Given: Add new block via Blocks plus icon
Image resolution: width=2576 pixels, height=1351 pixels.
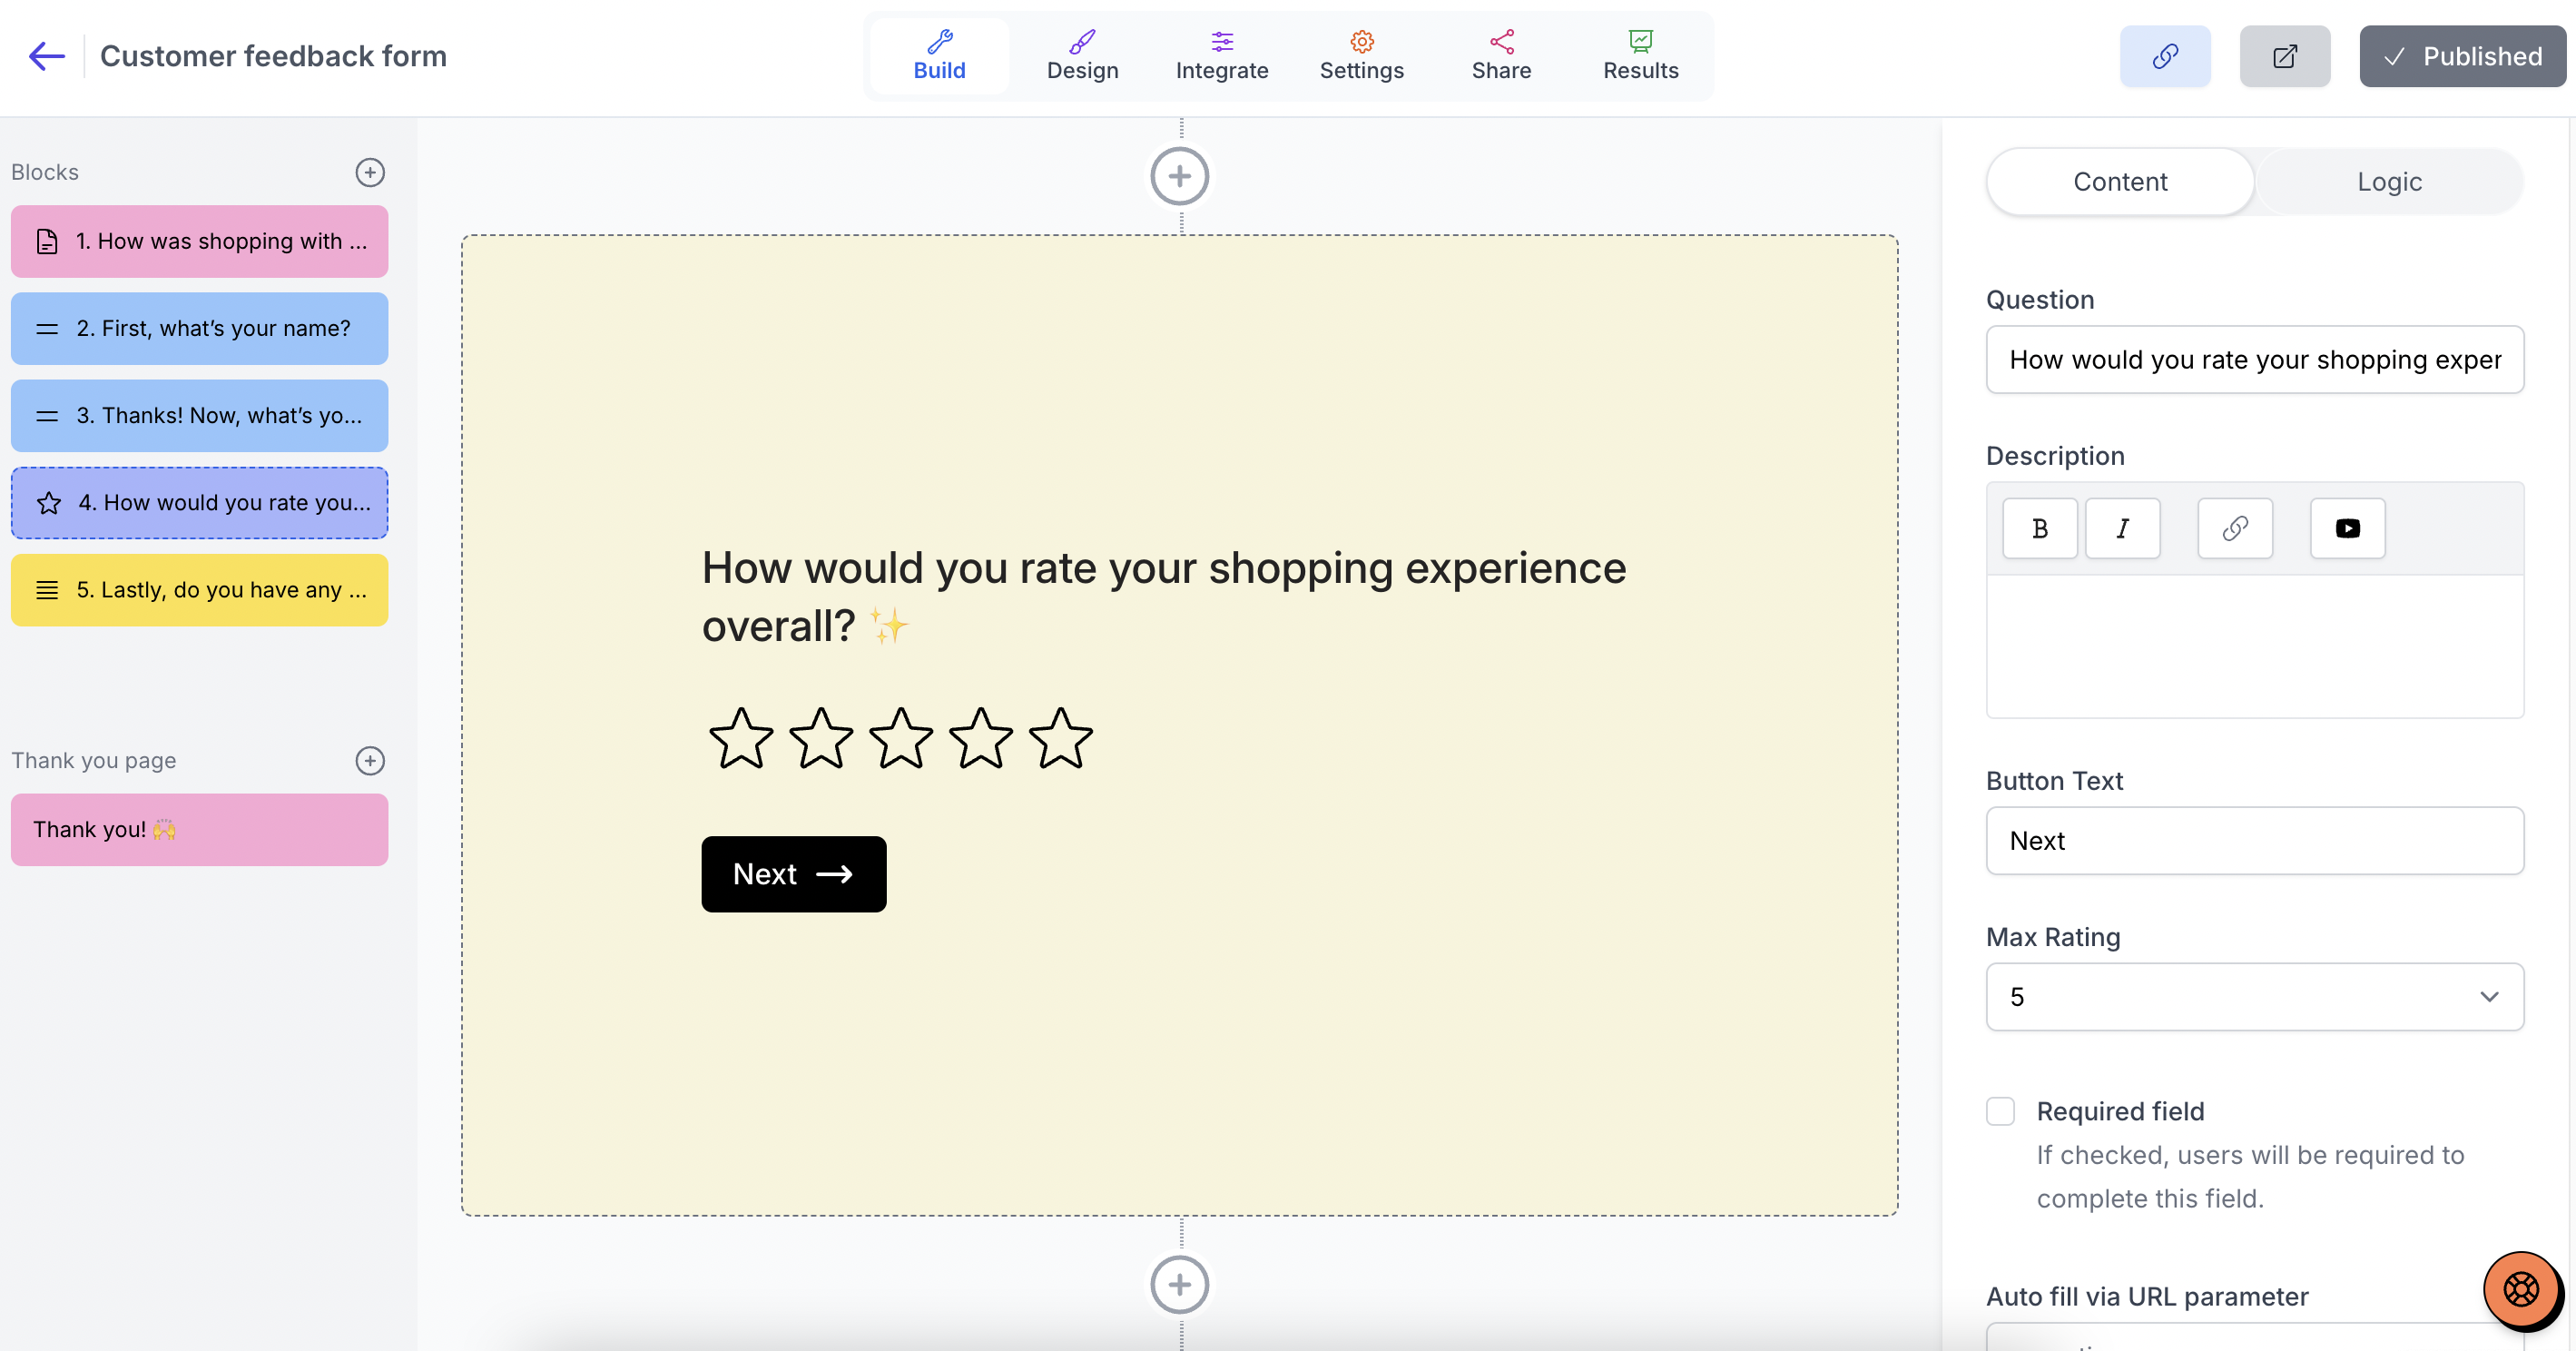Looking at the screenshot, I should 370,172.
